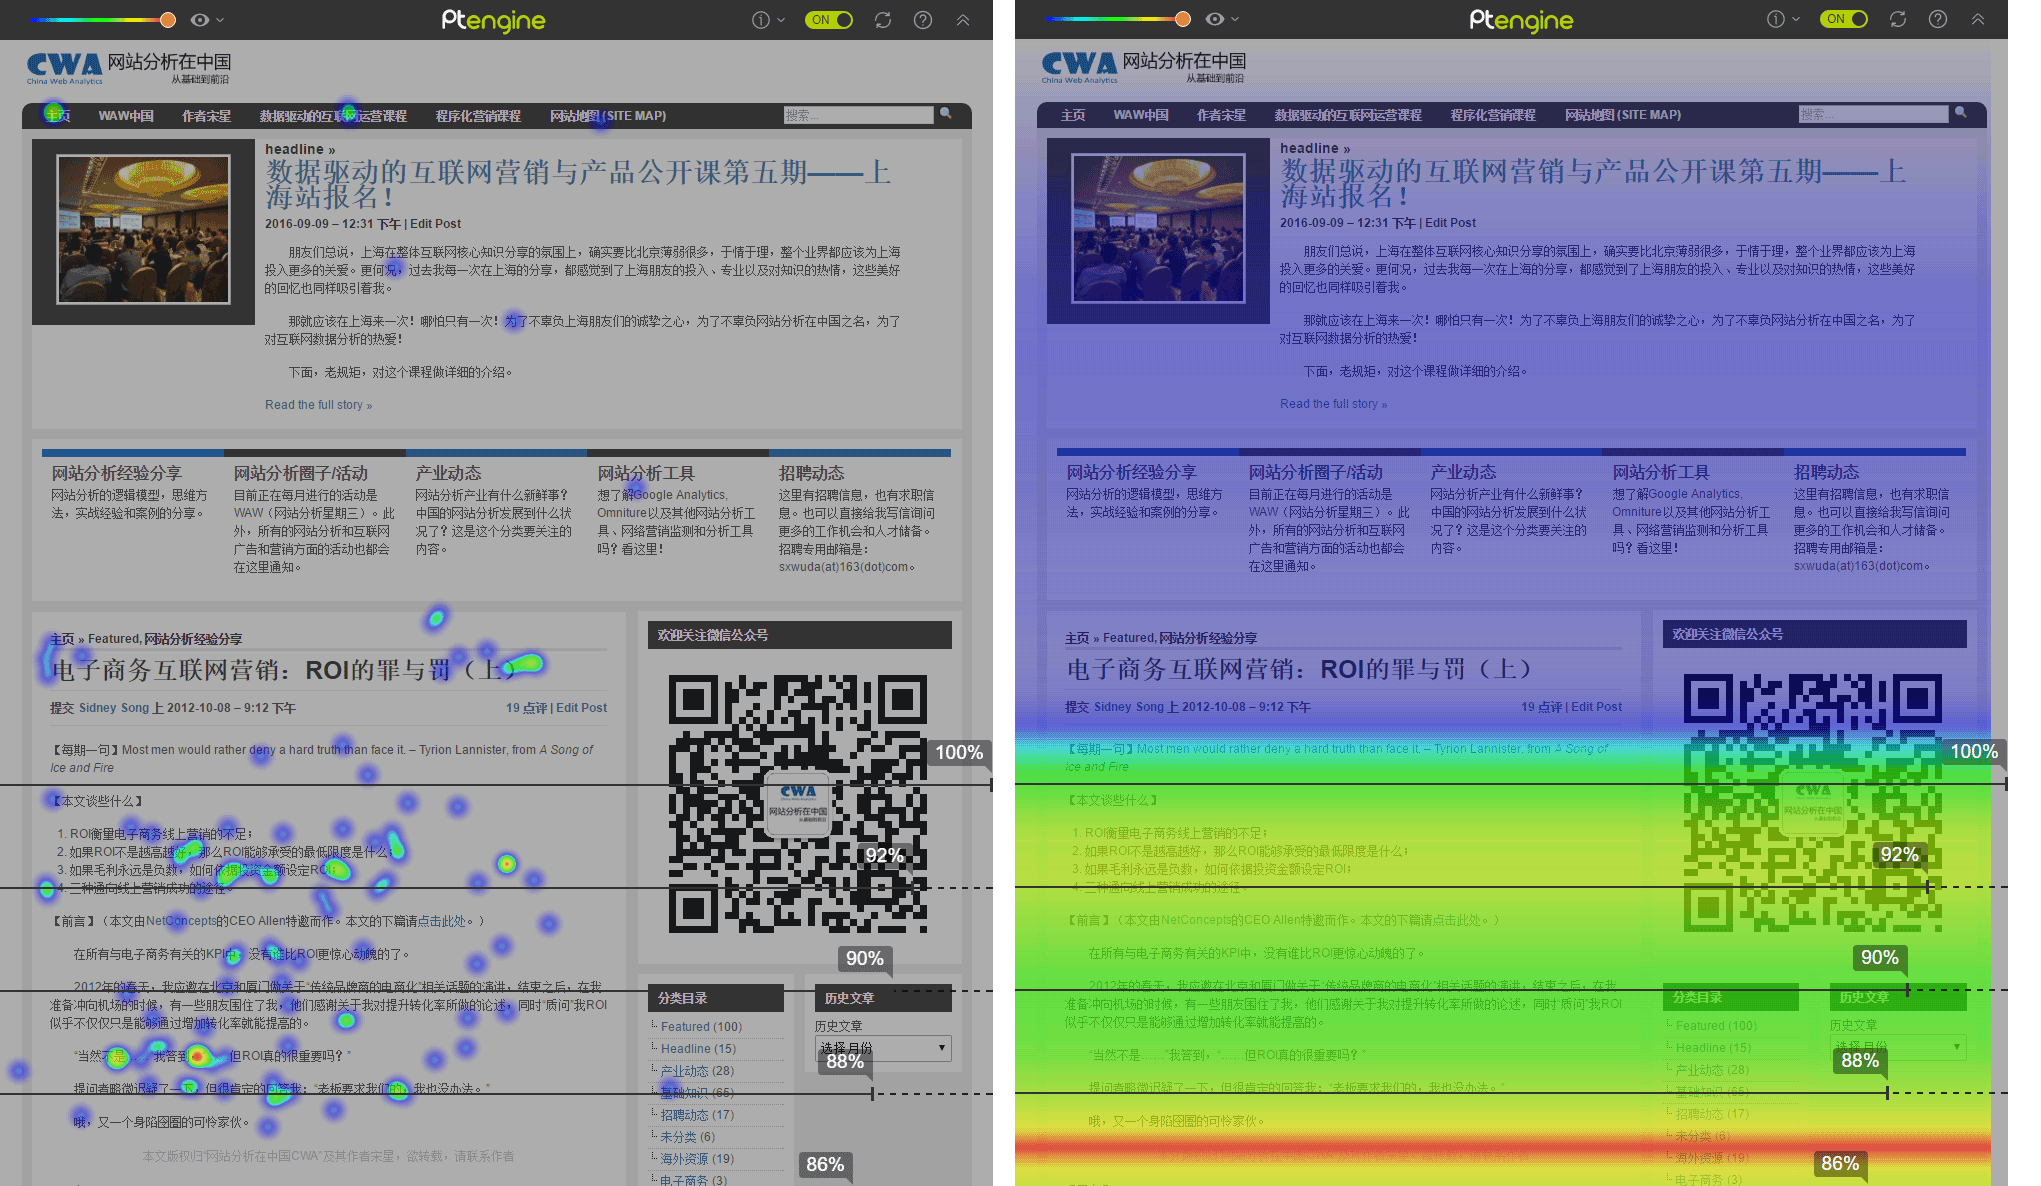Screen dimensions: 2041x1186
Task: Select 程序化营销课程 in right page navigation menu
Action: 1493,115
